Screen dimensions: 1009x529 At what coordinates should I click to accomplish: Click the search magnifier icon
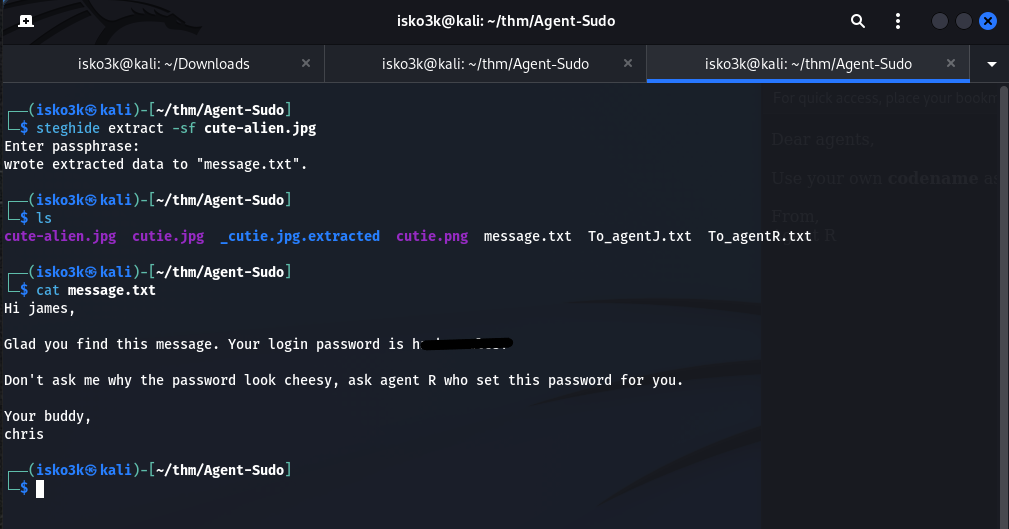857,21
